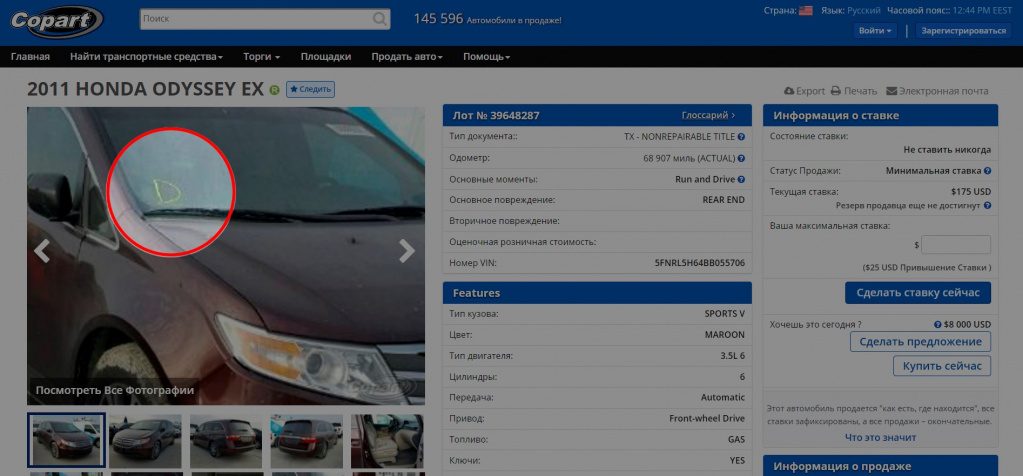
Task: Click the Export link
Action: click(804, 91)
